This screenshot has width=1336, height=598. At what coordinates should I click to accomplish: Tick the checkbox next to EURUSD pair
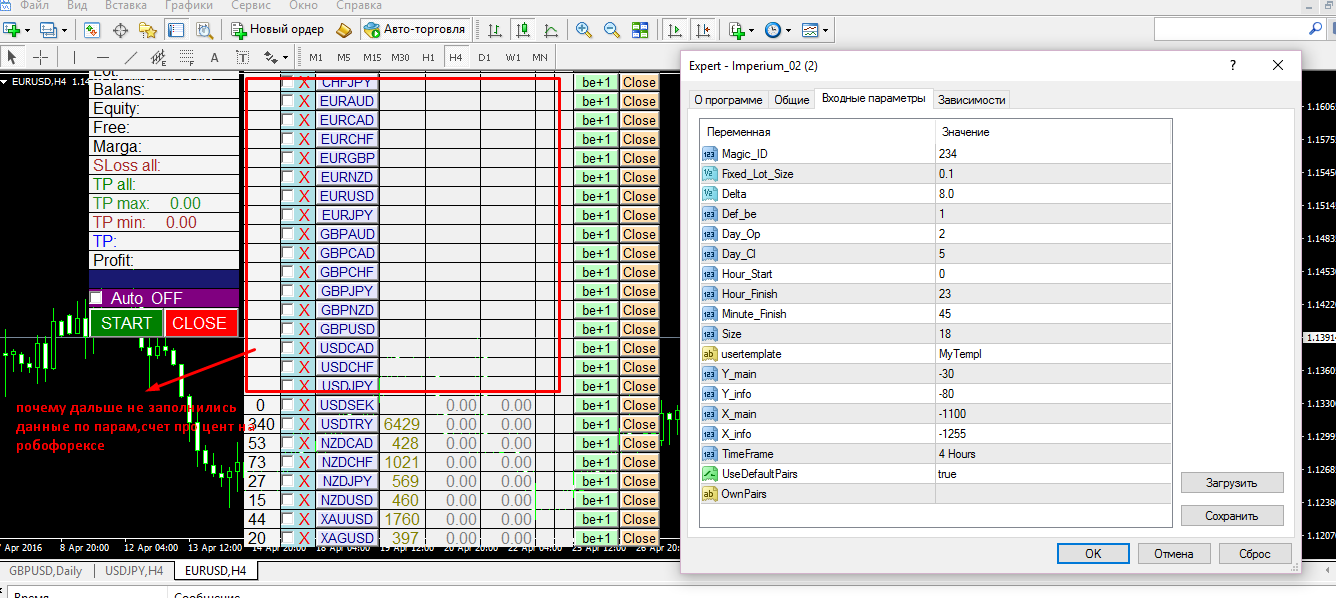(288, 196)
